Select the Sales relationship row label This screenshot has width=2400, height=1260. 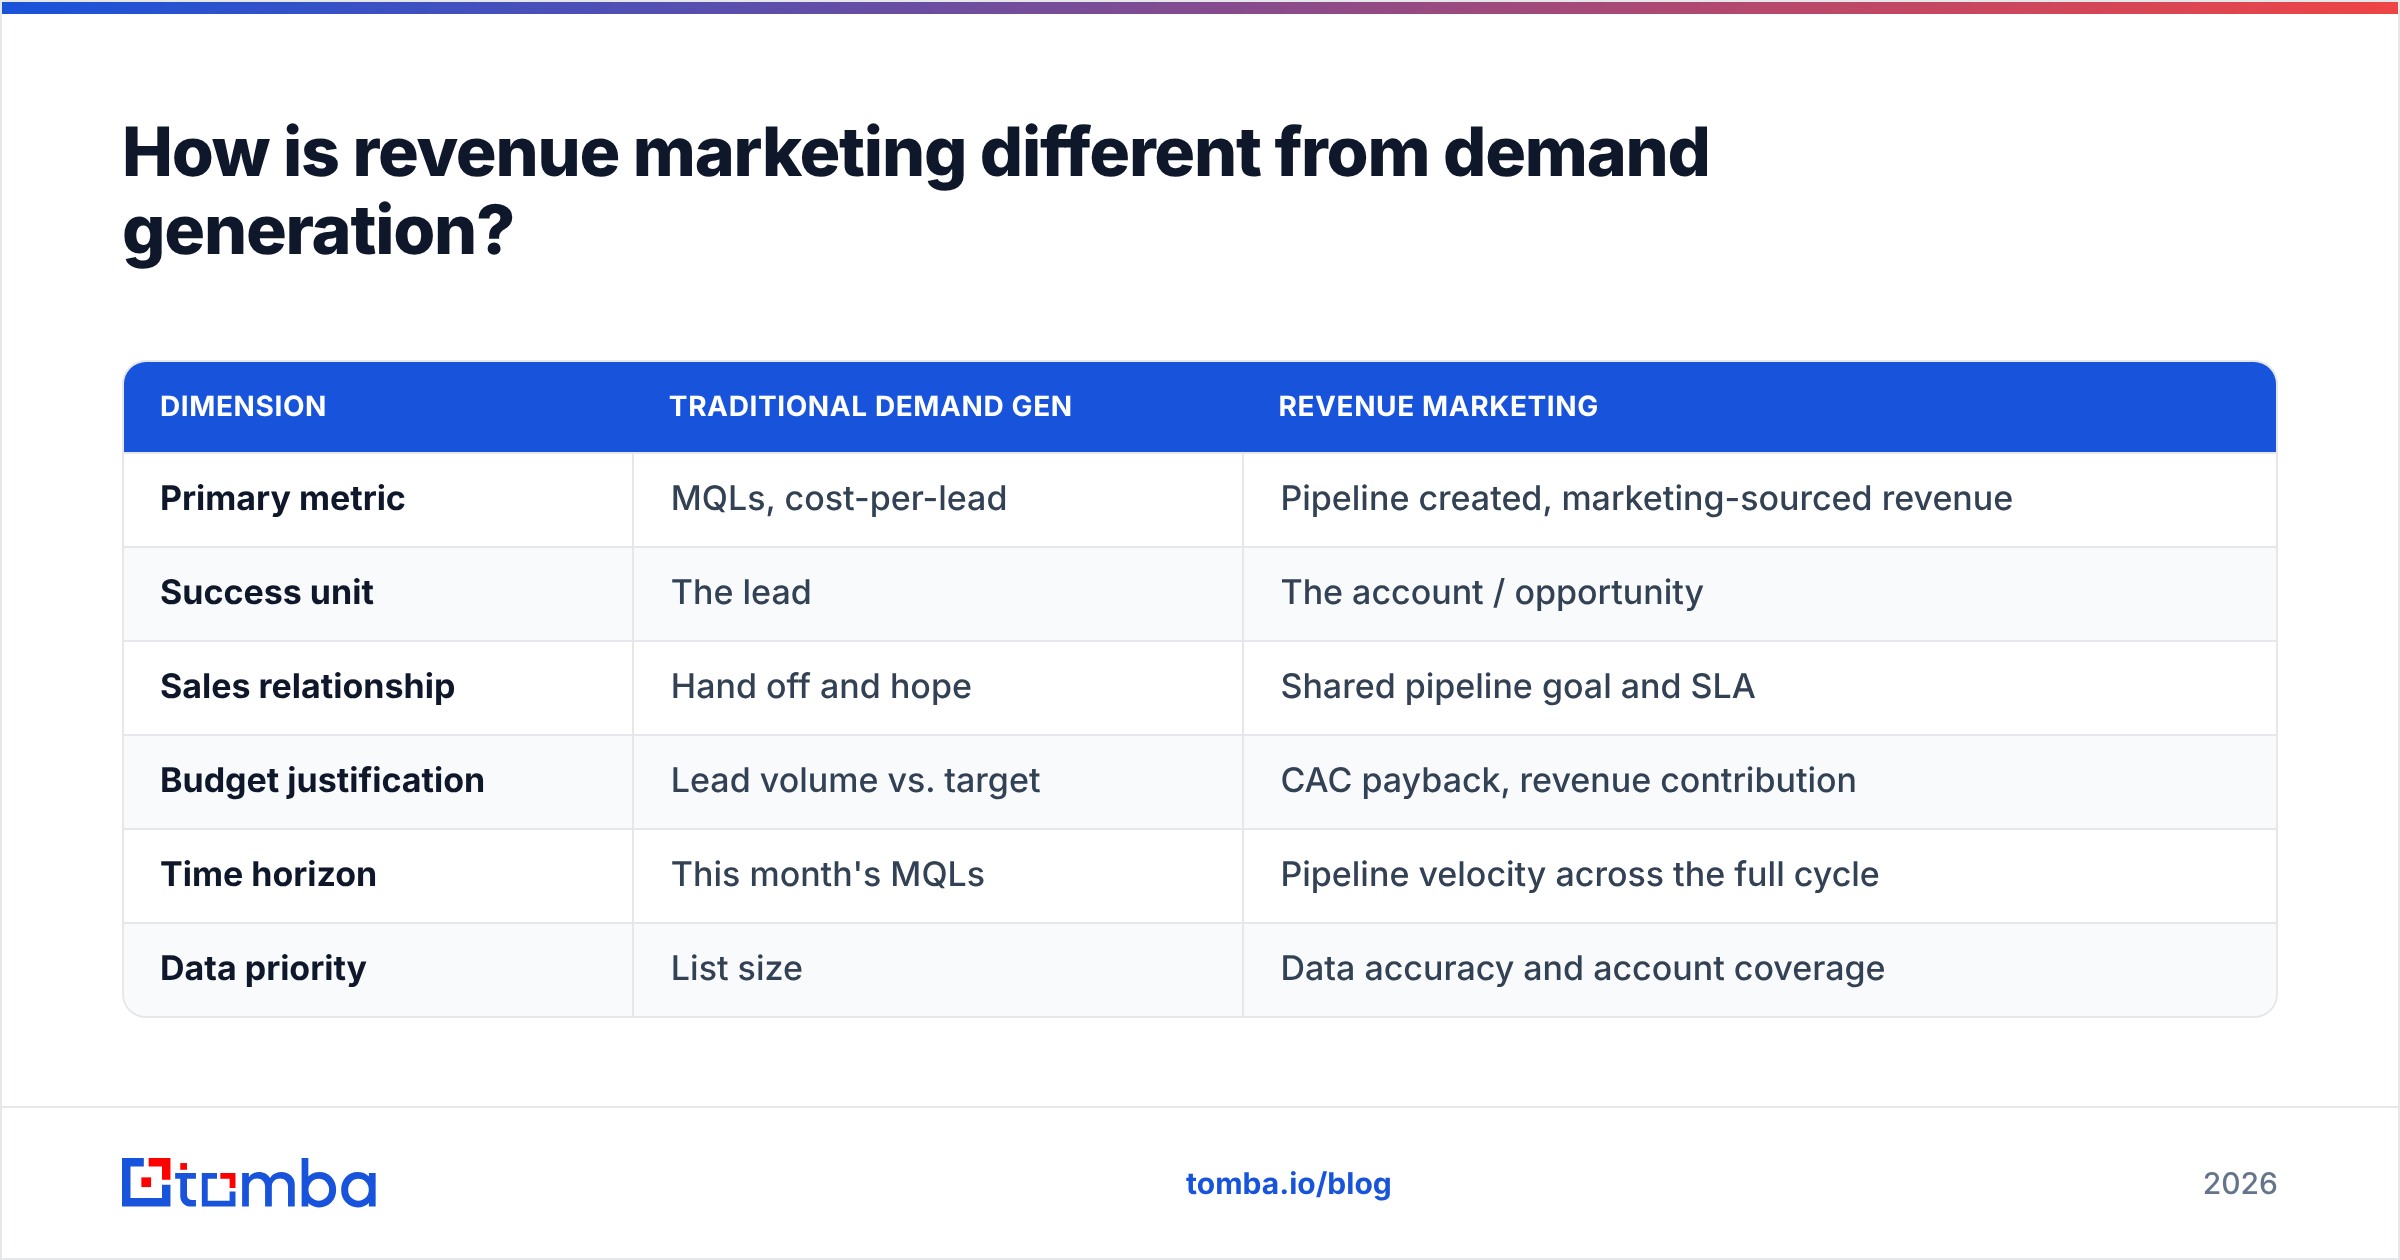click(x=307, y=686)
